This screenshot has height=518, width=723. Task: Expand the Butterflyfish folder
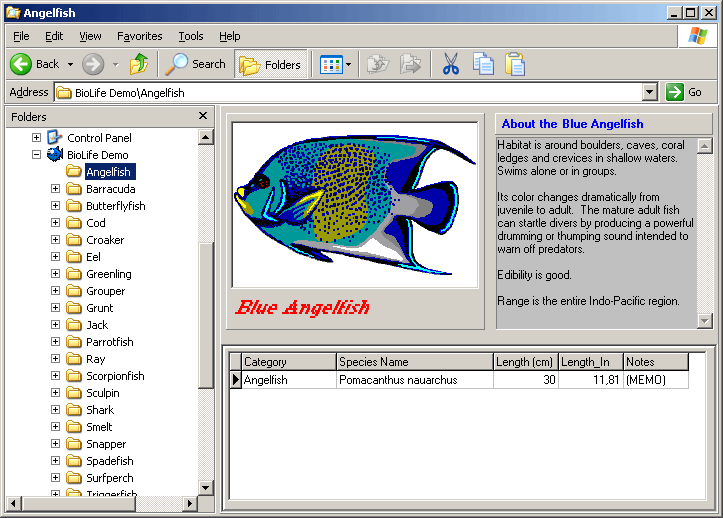pos(55,205)
